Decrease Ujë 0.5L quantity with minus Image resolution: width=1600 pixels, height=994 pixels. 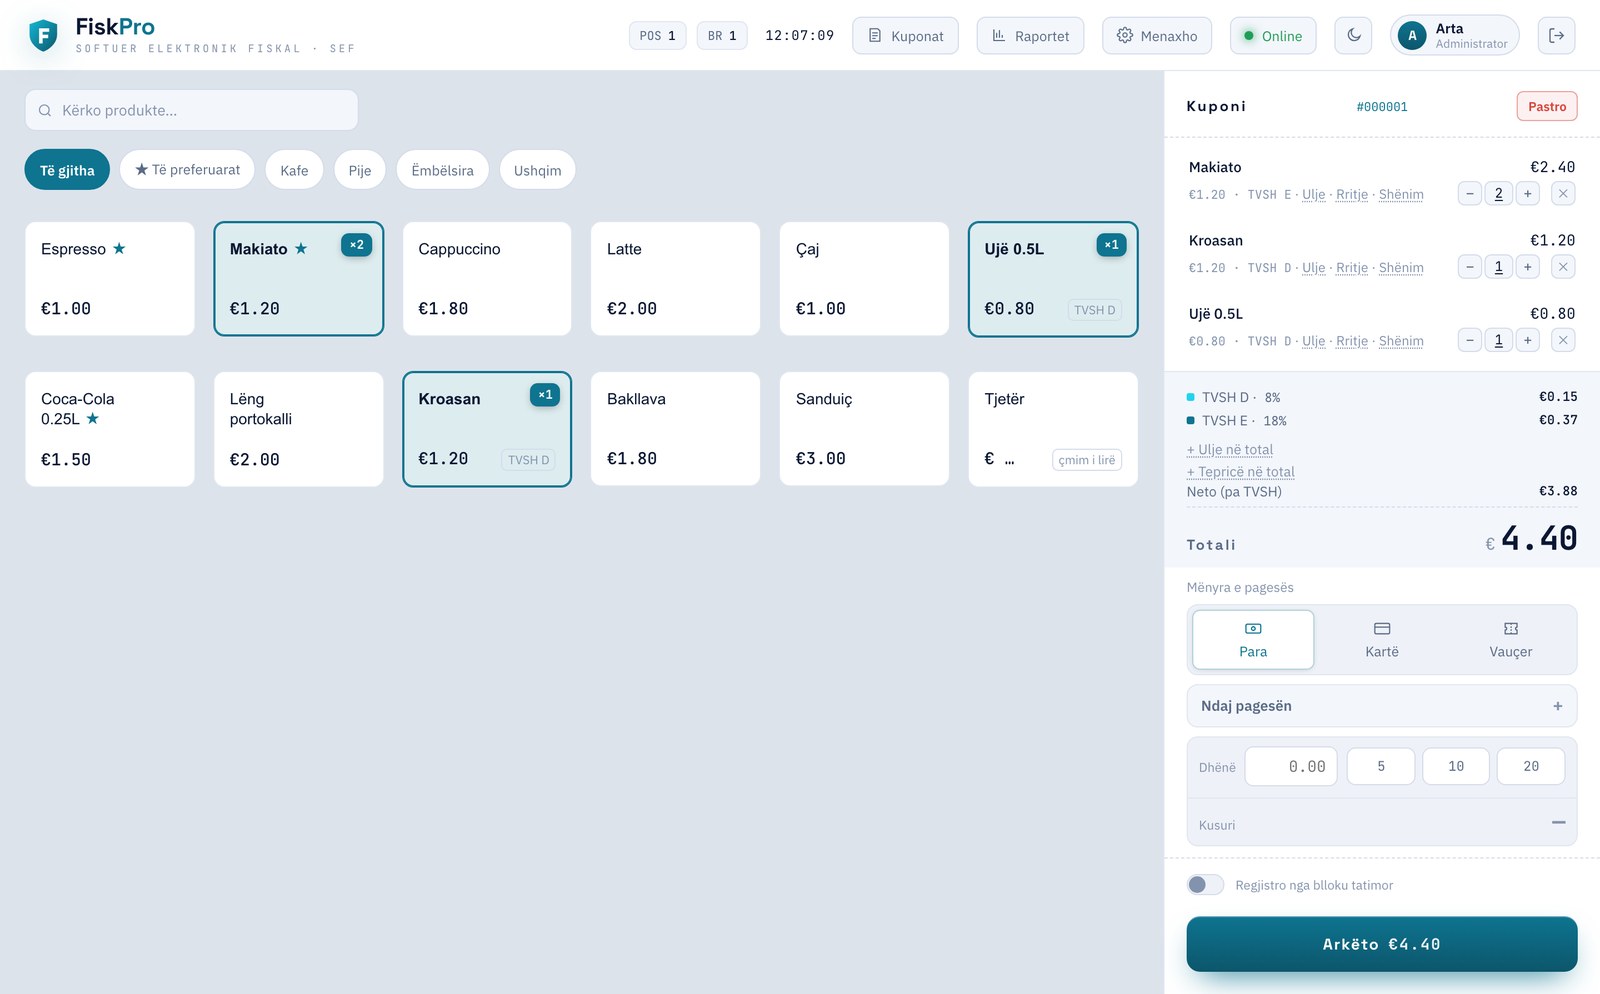[x=1469, y=340]
